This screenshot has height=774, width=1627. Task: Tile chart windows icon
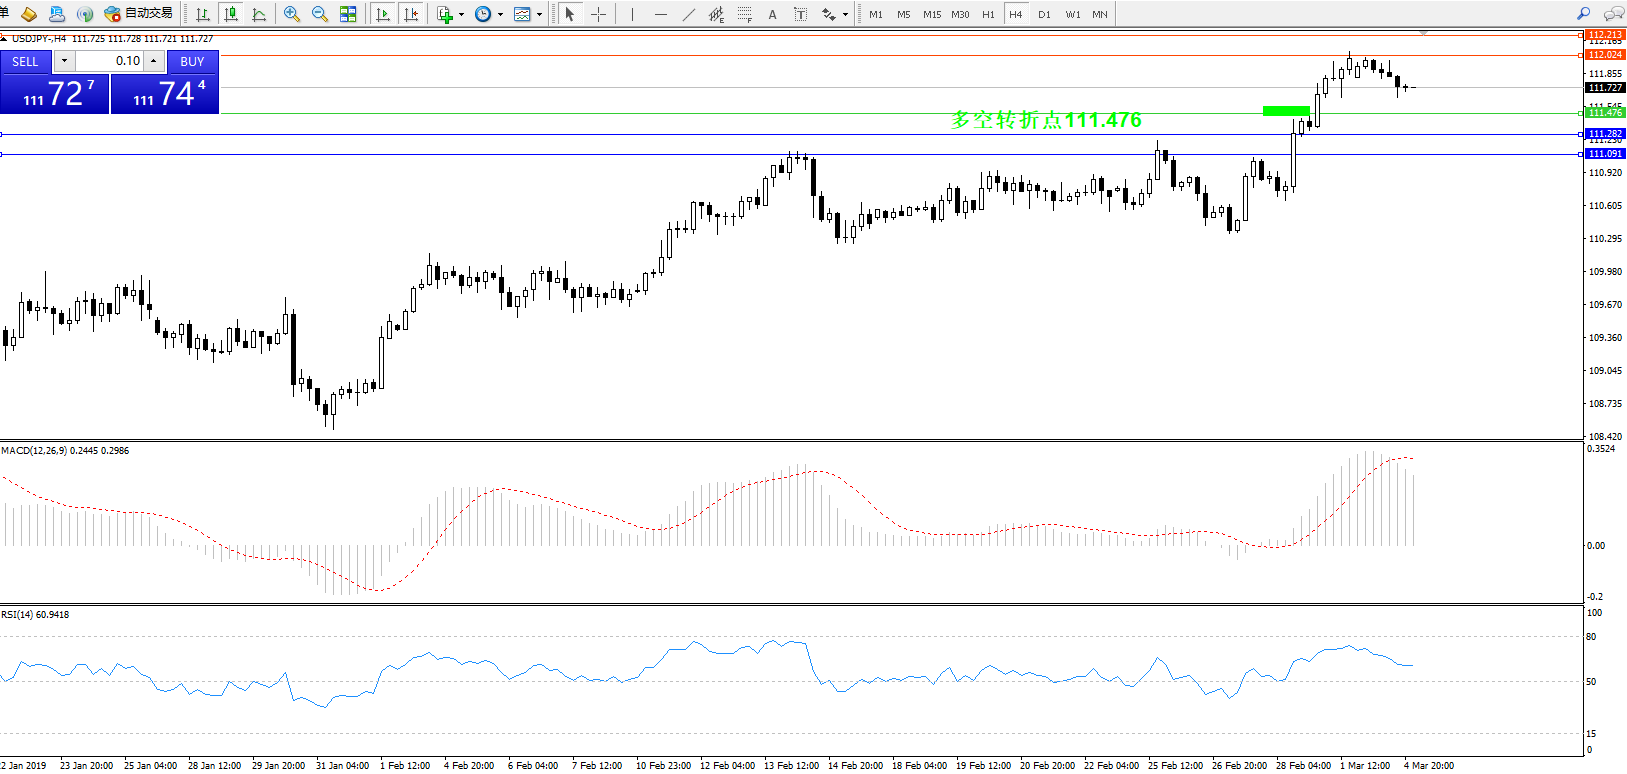348,14
